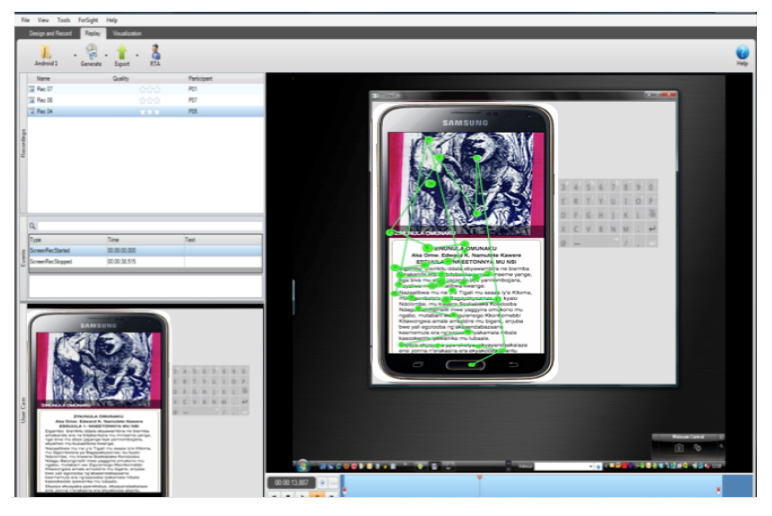The height and width of the screenshot is (516, 772).
Task: Click the Generate toolbar icon
Action: [91, 50]
